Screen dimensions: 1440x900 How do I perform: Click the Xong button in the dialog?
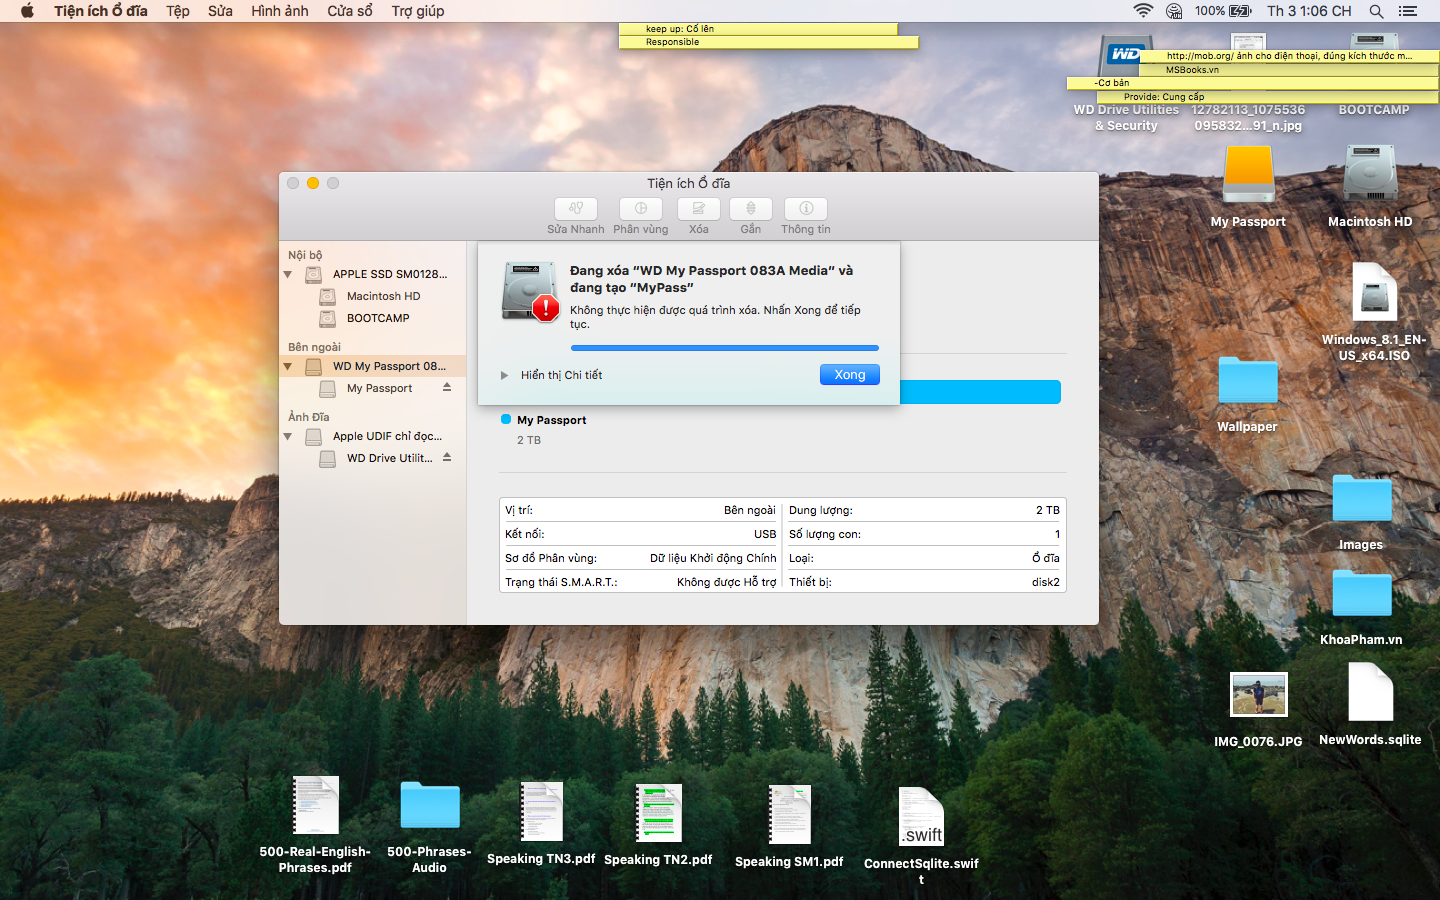(x=850, y=374)
